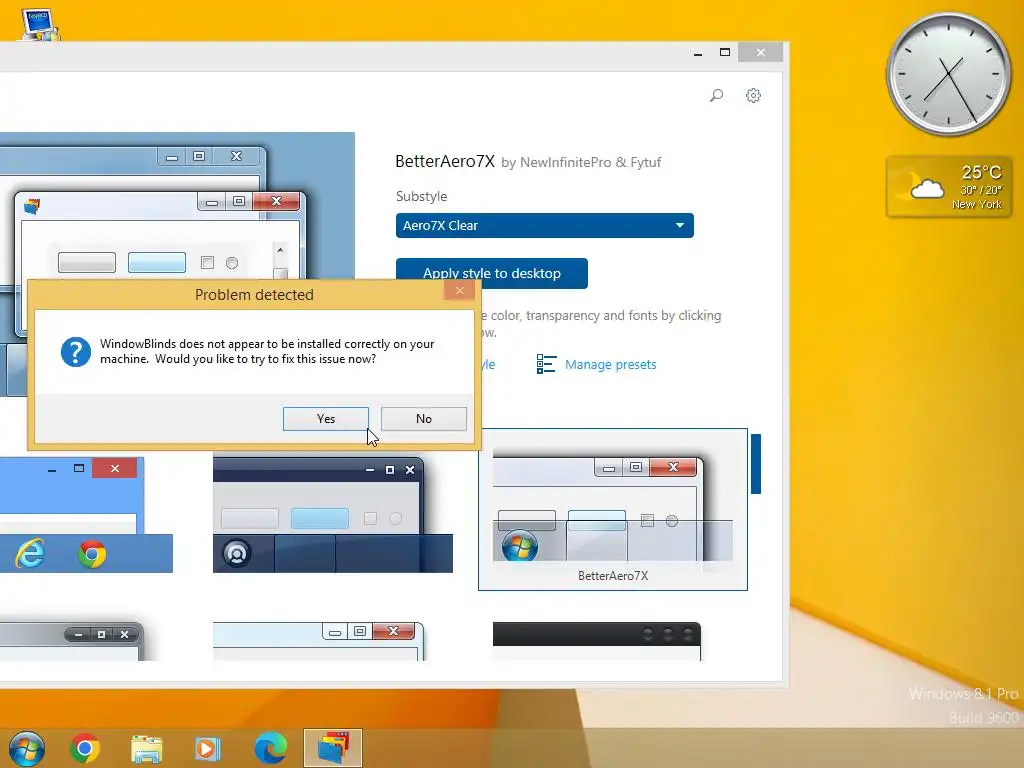Maximize the WindowBlinds window
1024x768 pixels.
tap(725, 53)
